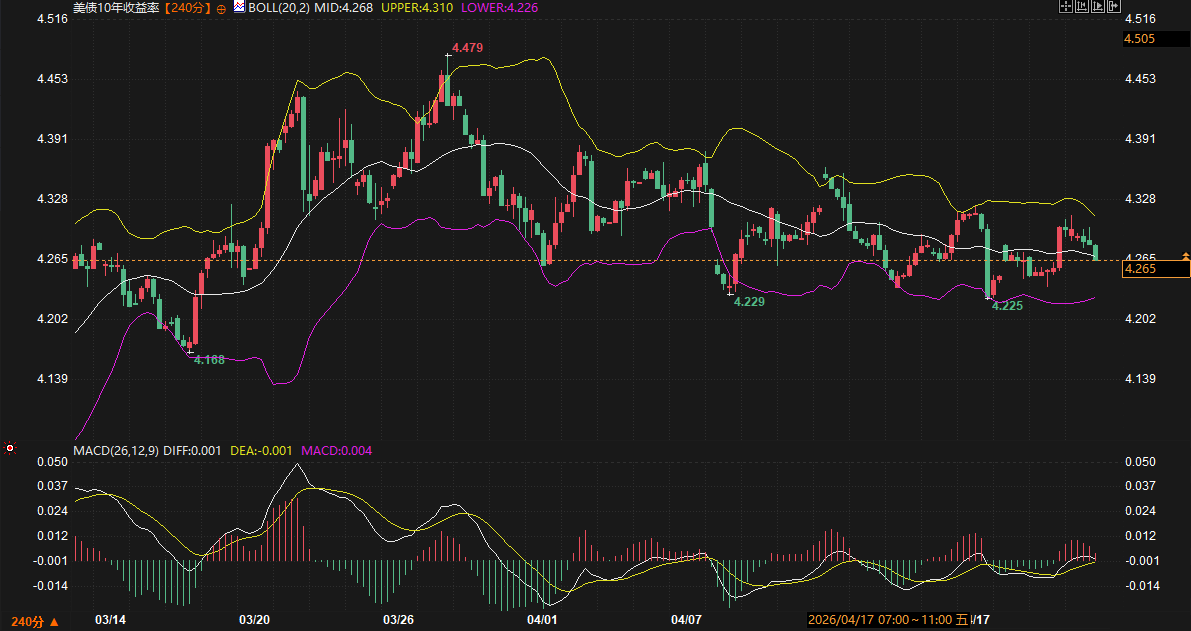Select the 04/07 date on time axis
Screen dimensions: 1191x631
pos(686,620)
